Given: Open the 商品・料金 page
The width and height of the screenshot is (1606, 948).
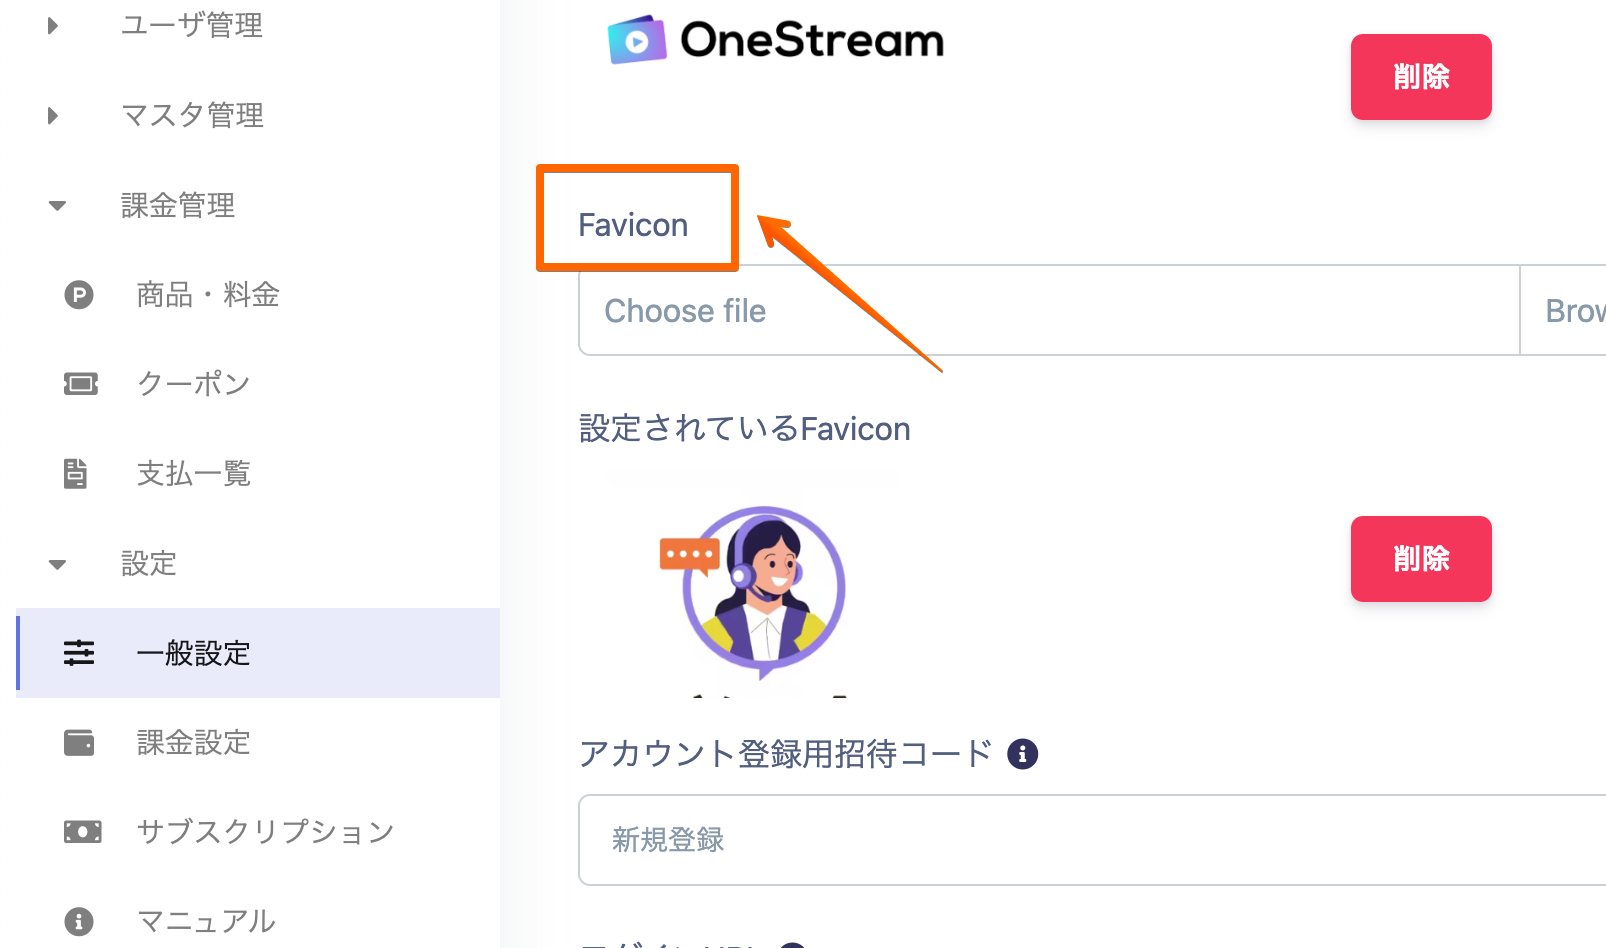Looking at the screenshot, I should tap(208, 295).
